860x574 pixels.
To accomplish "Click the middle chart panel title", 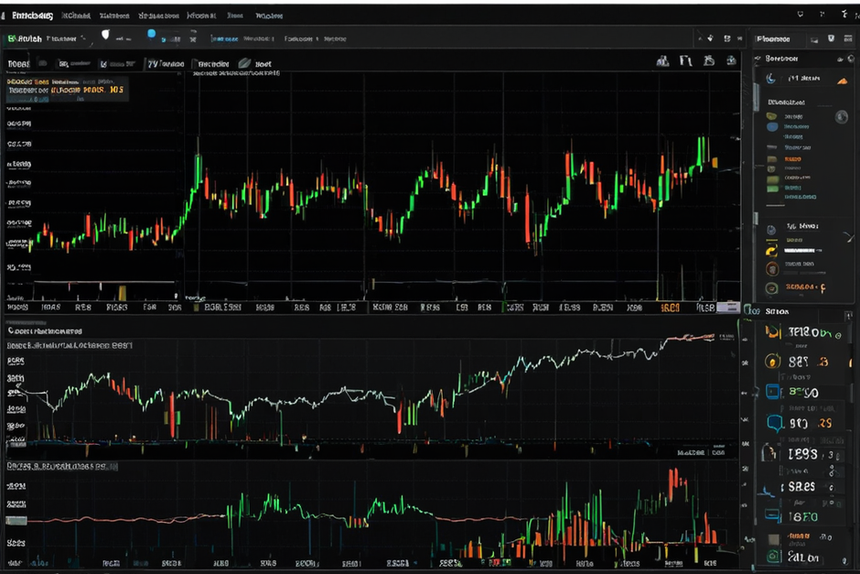I will pos(45,331).
